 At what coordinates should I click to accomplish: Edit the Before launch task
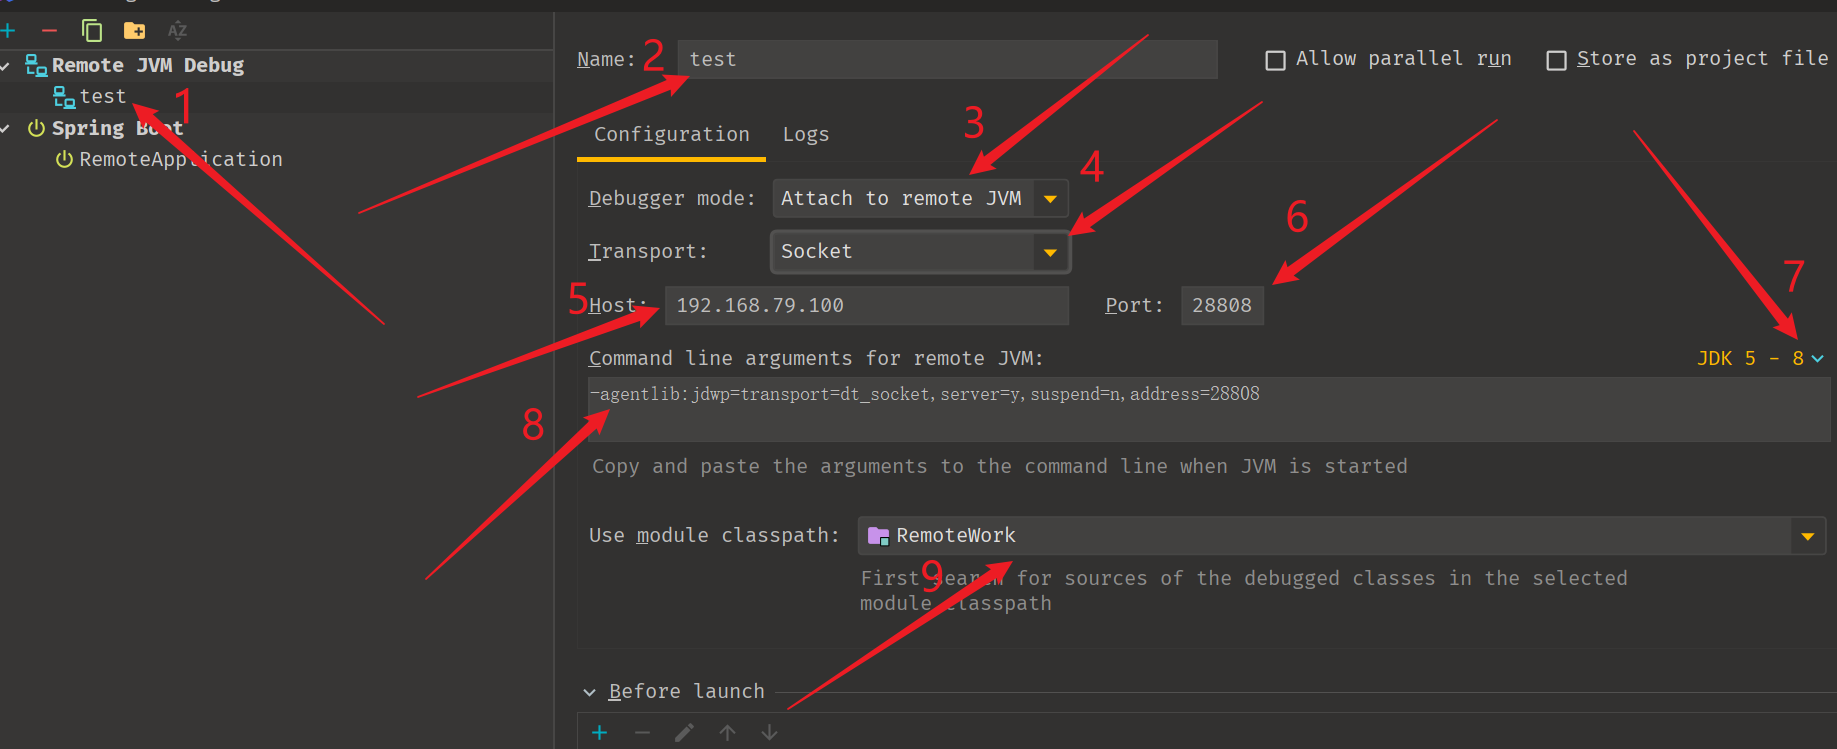685,733
